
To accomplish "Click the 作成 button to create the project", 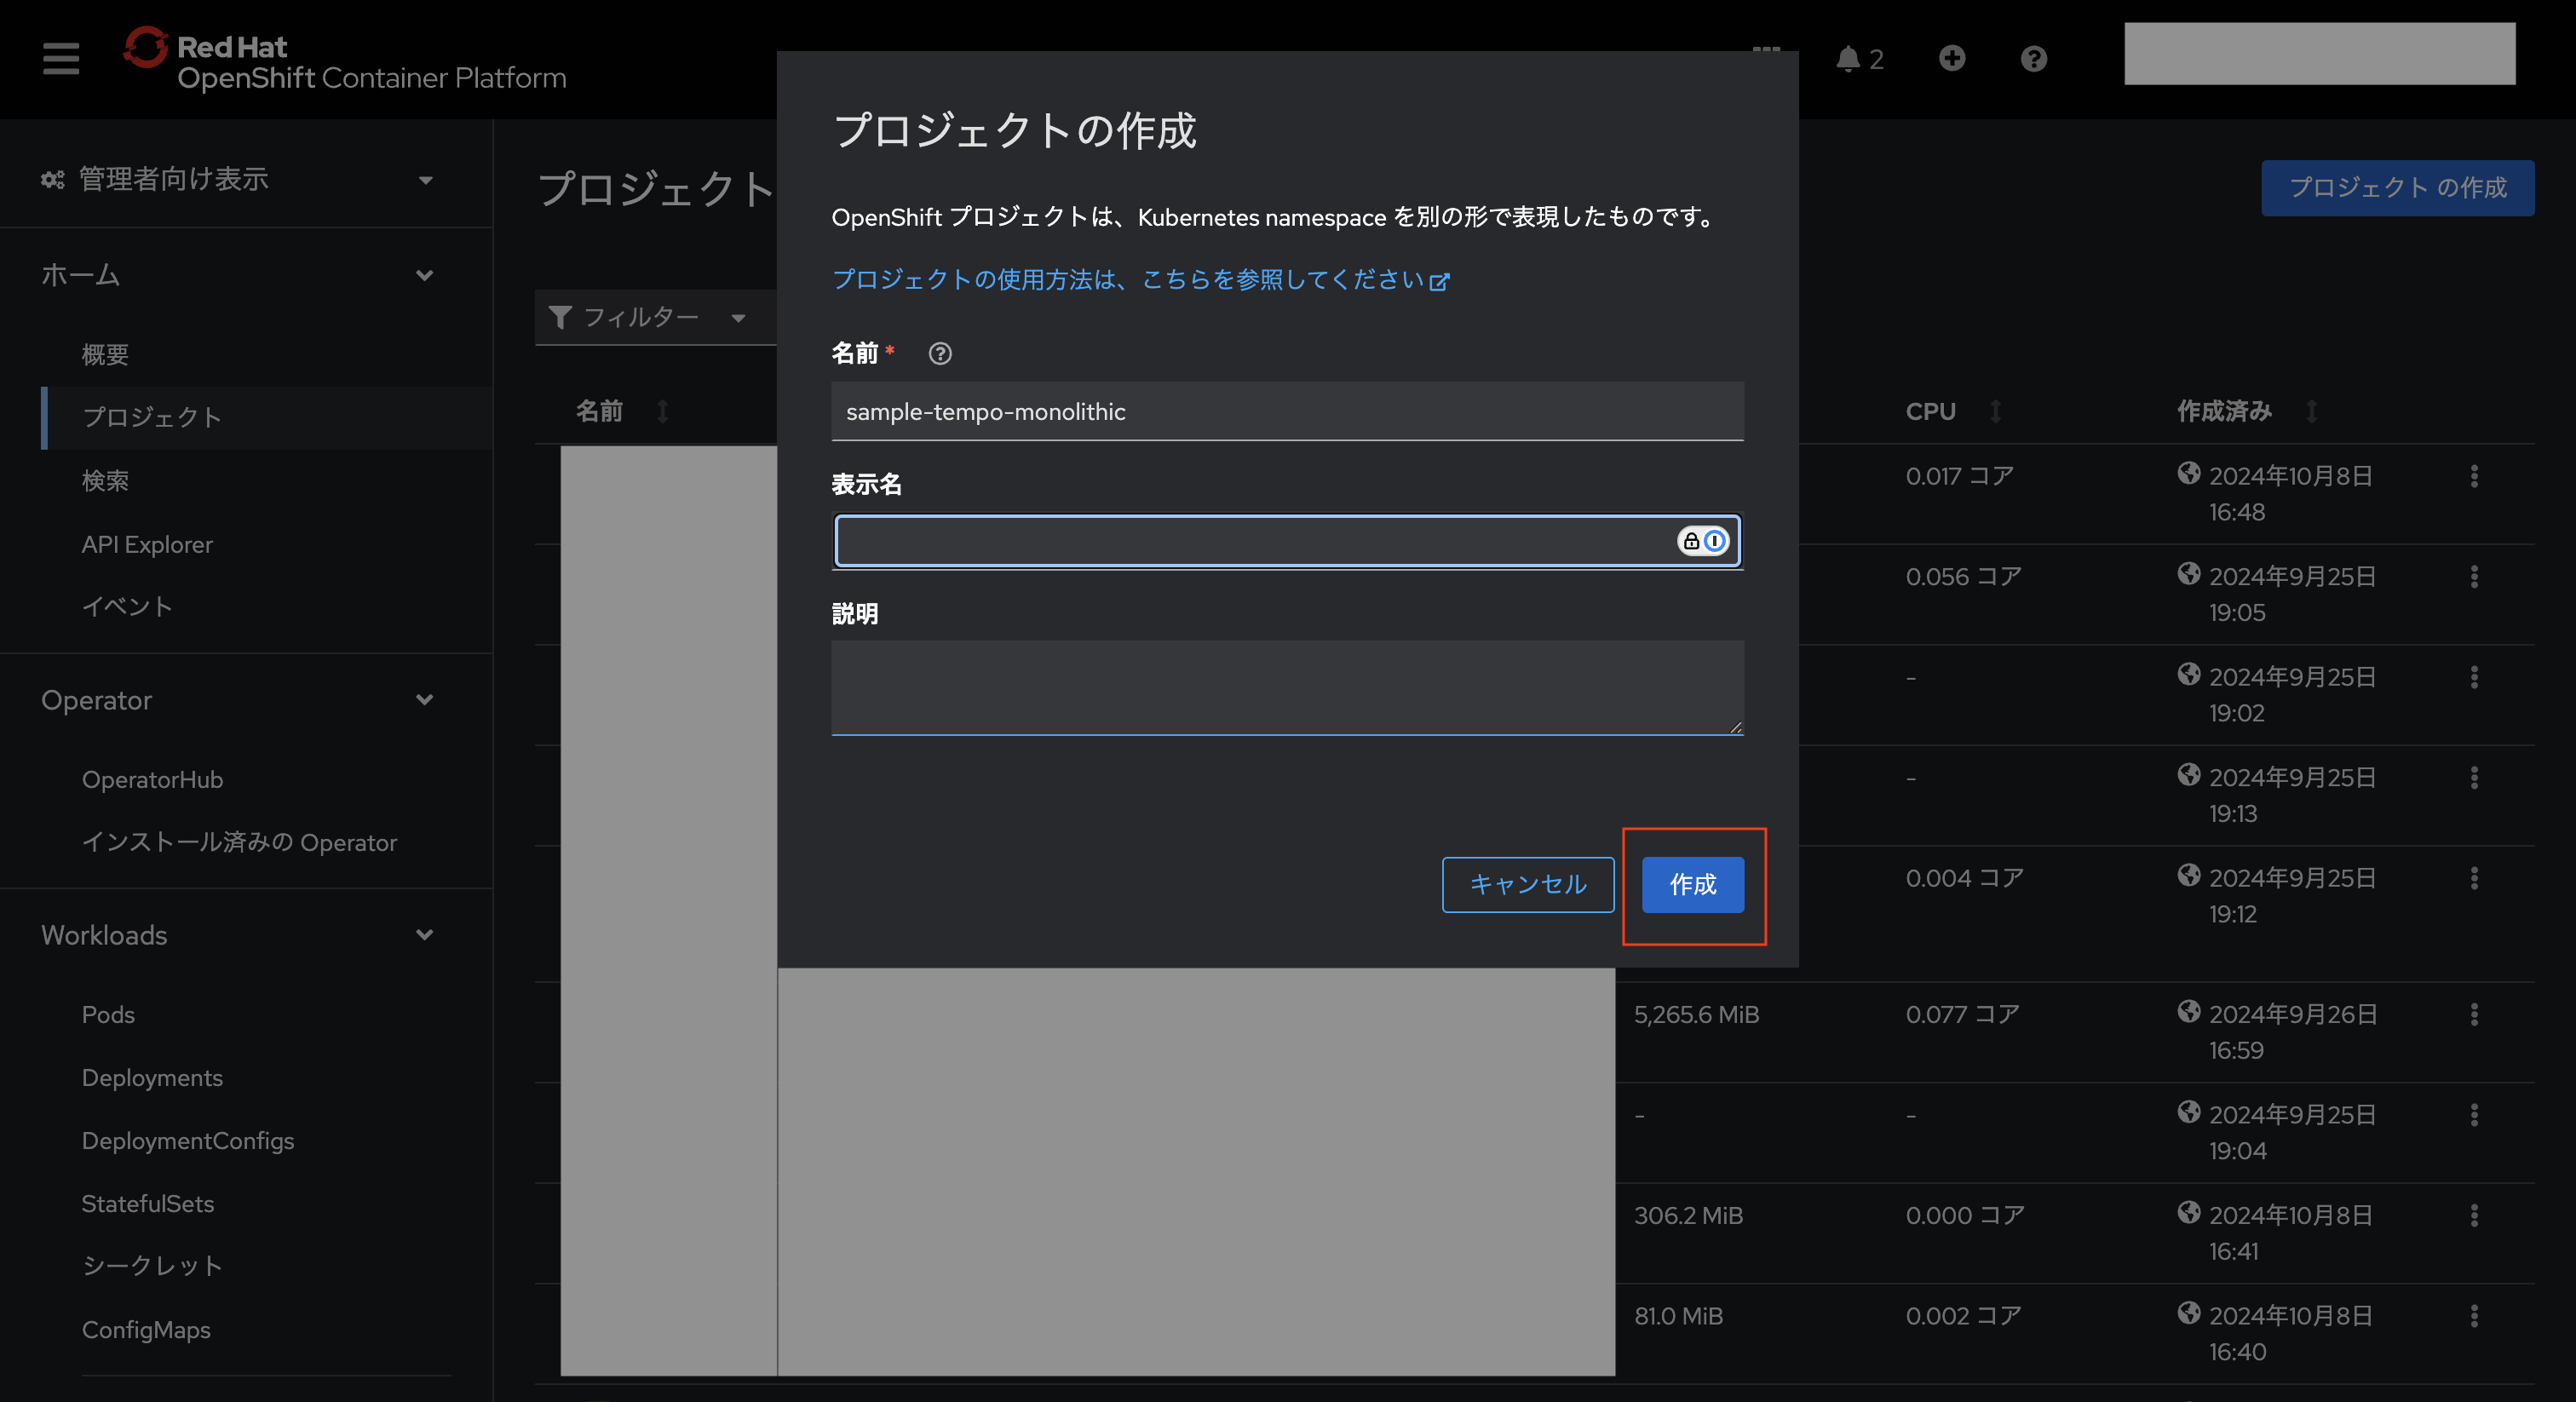I will click(1691, 885).
